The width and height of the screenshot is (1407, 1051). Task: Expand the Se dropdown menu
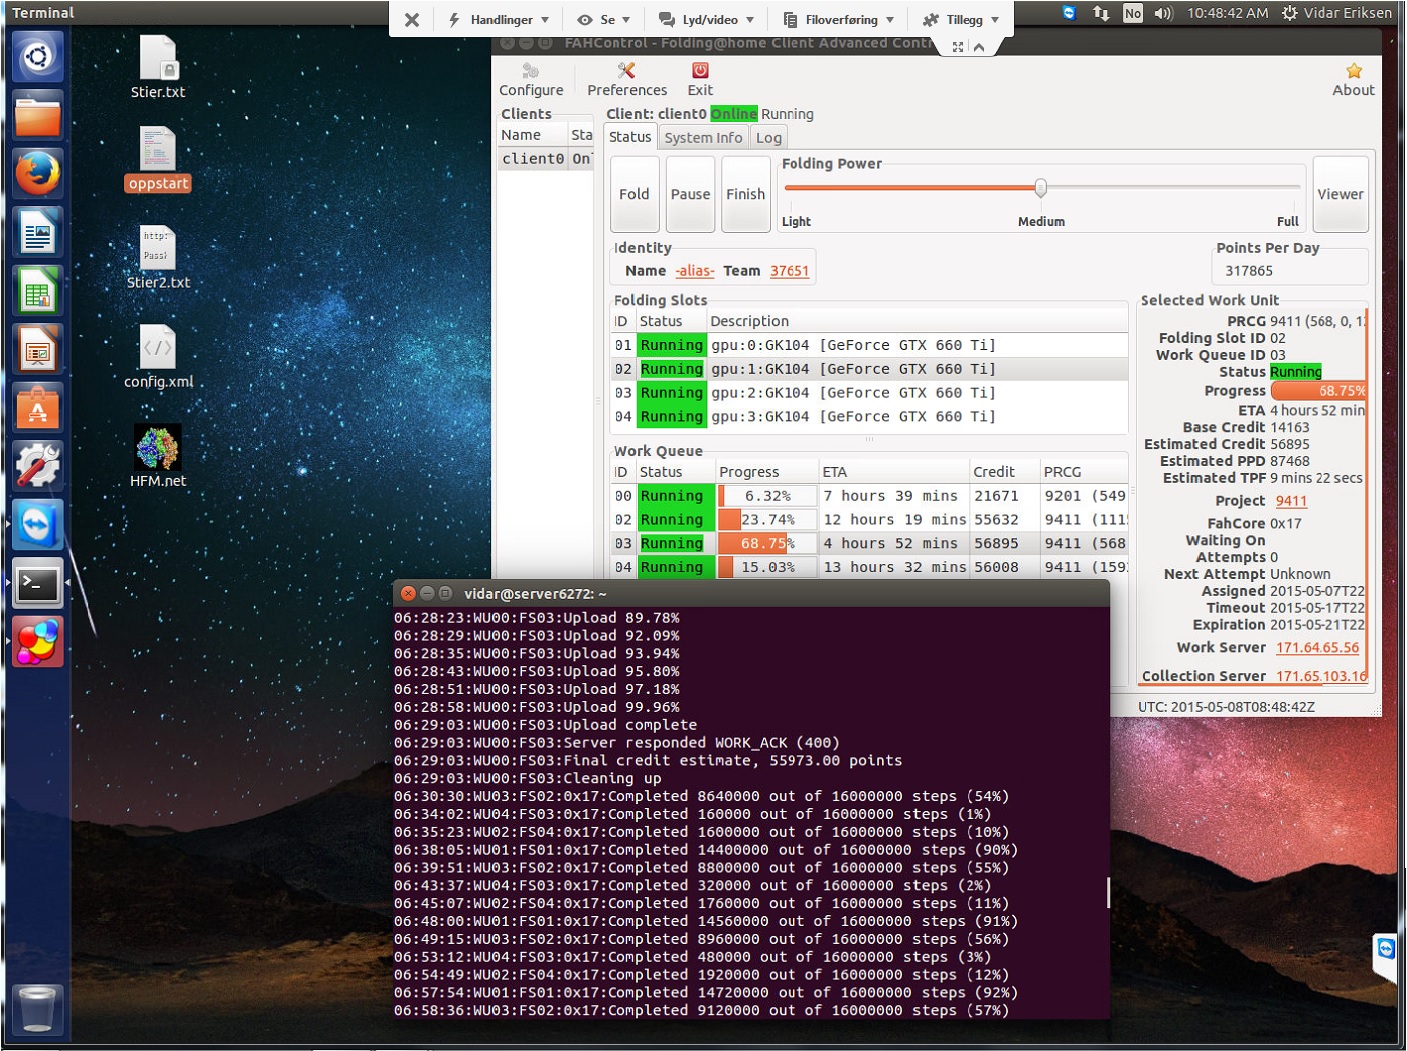point(604,20)
